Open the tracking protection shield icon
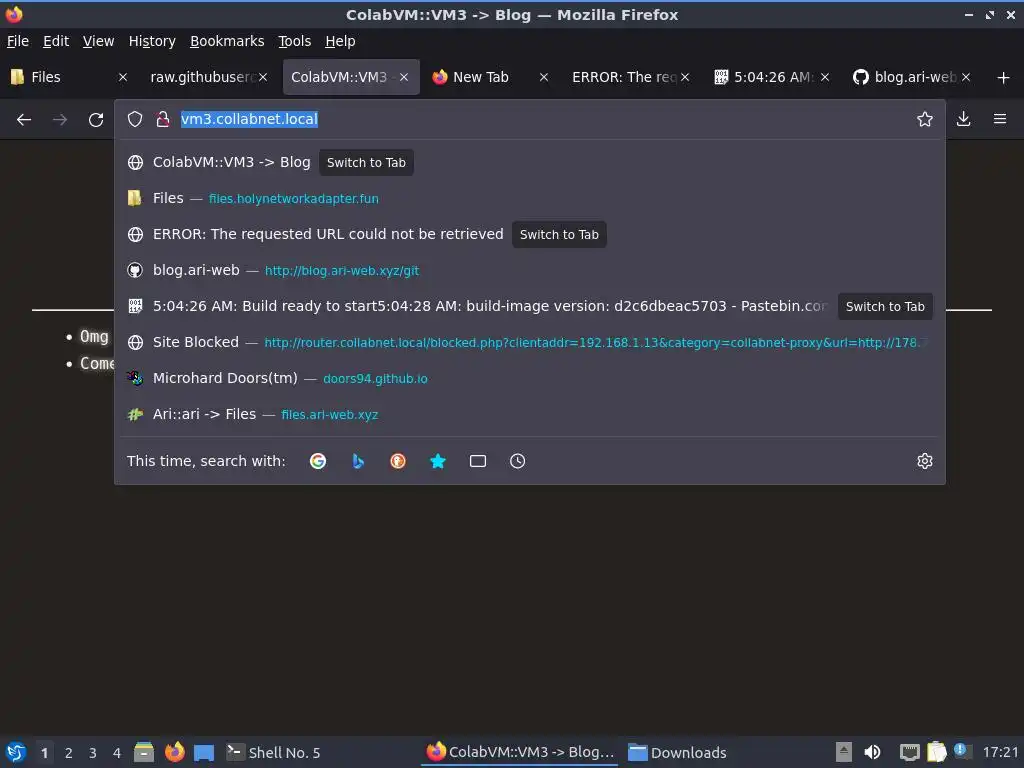Screen dimensions: 1024x768 [135, 119]
